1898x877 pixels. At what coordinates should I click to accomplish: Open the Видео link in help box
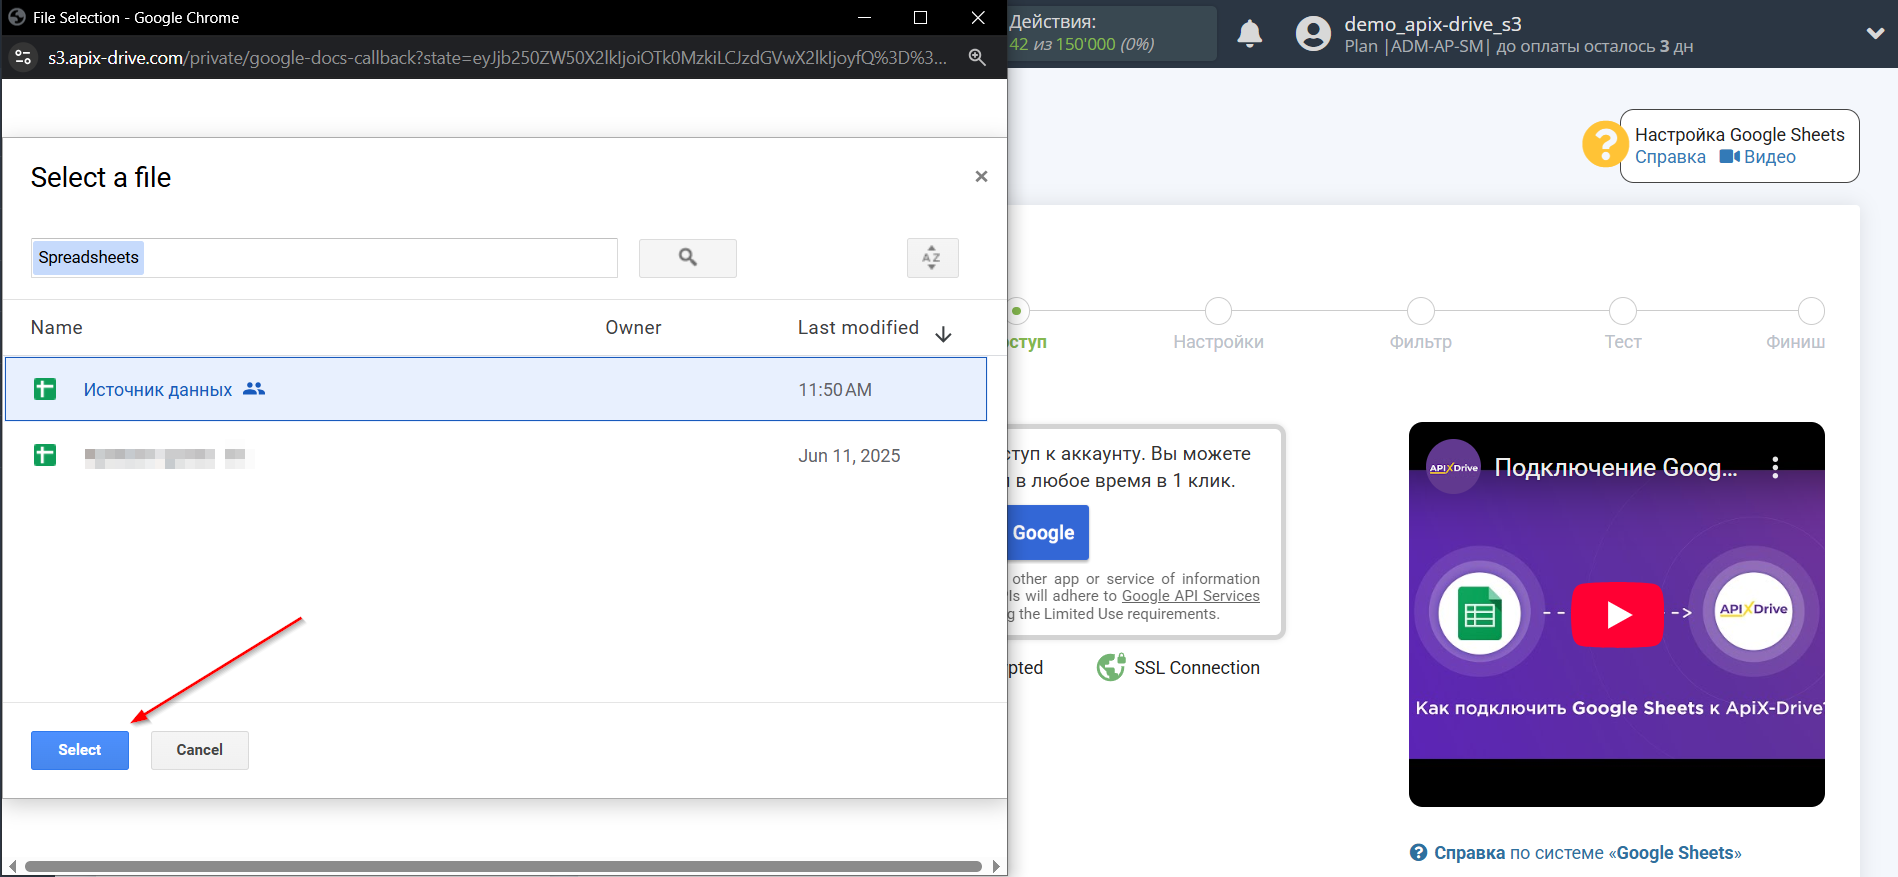1770,157
